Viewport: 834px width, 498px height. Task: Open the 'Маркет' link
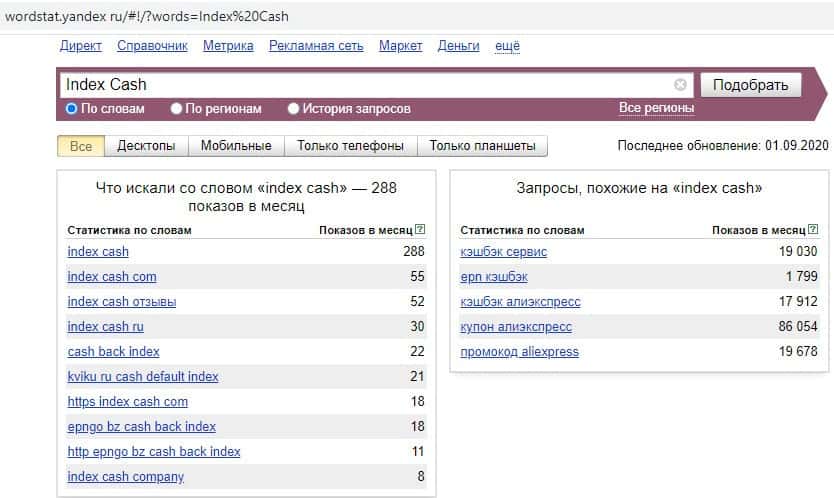tap(401, 46)
